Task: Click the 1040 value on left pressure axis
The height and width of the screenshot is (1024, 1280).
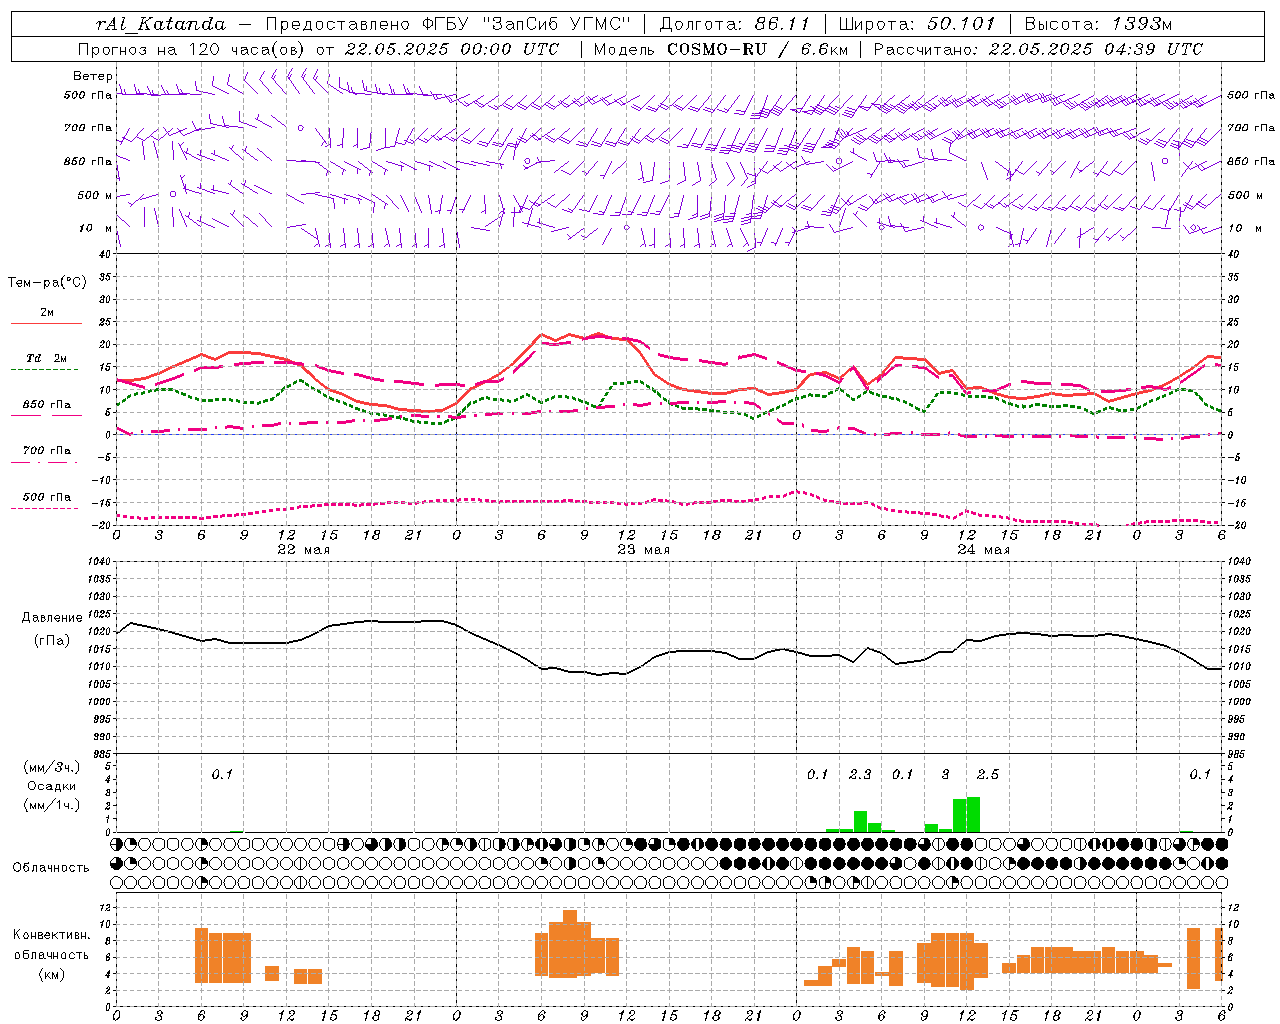Action: pos(98,562)
